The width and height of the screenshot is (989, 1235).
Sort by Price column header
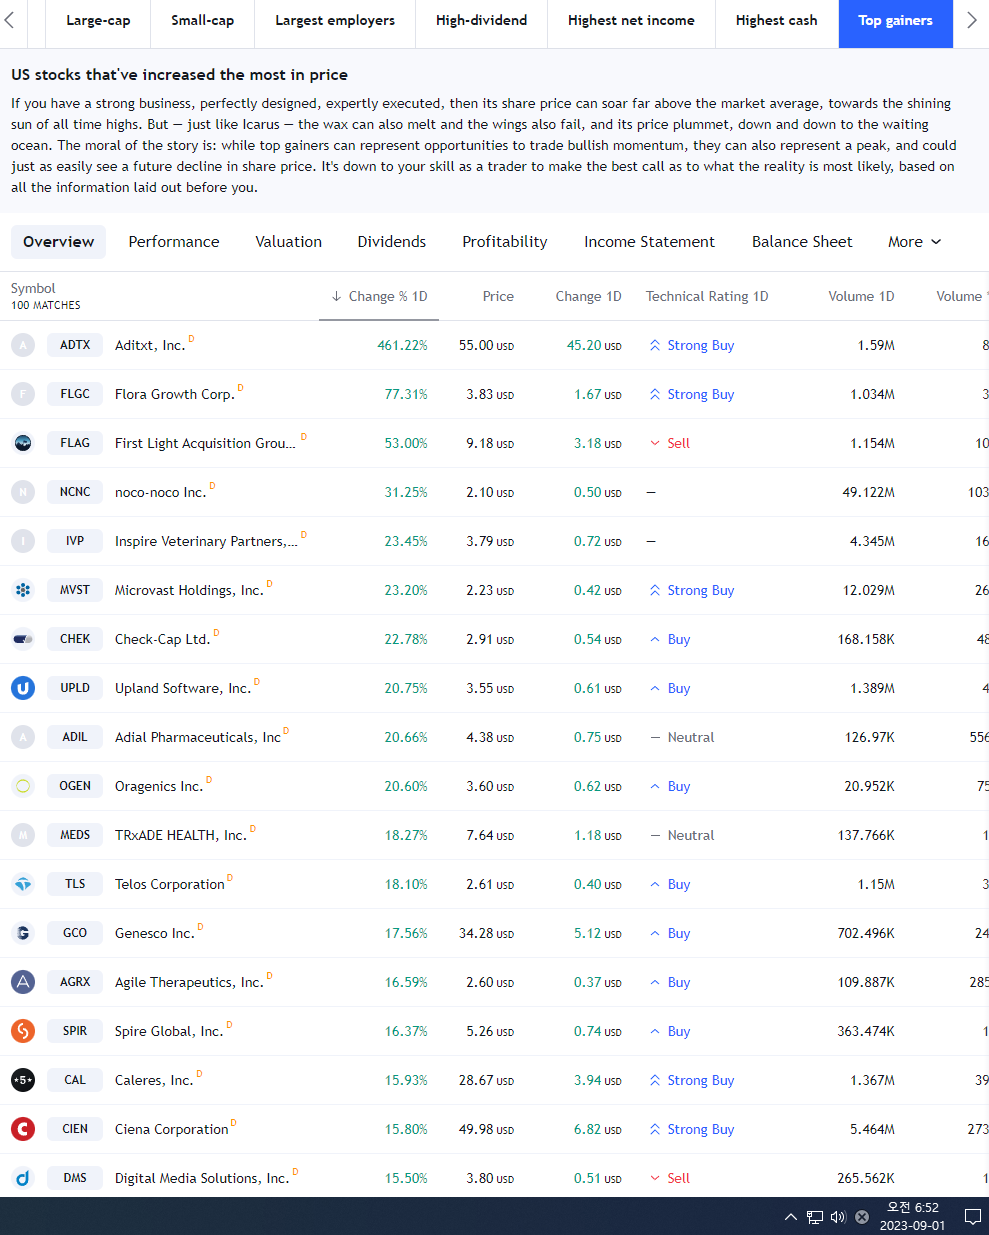[x=498, y=296]
